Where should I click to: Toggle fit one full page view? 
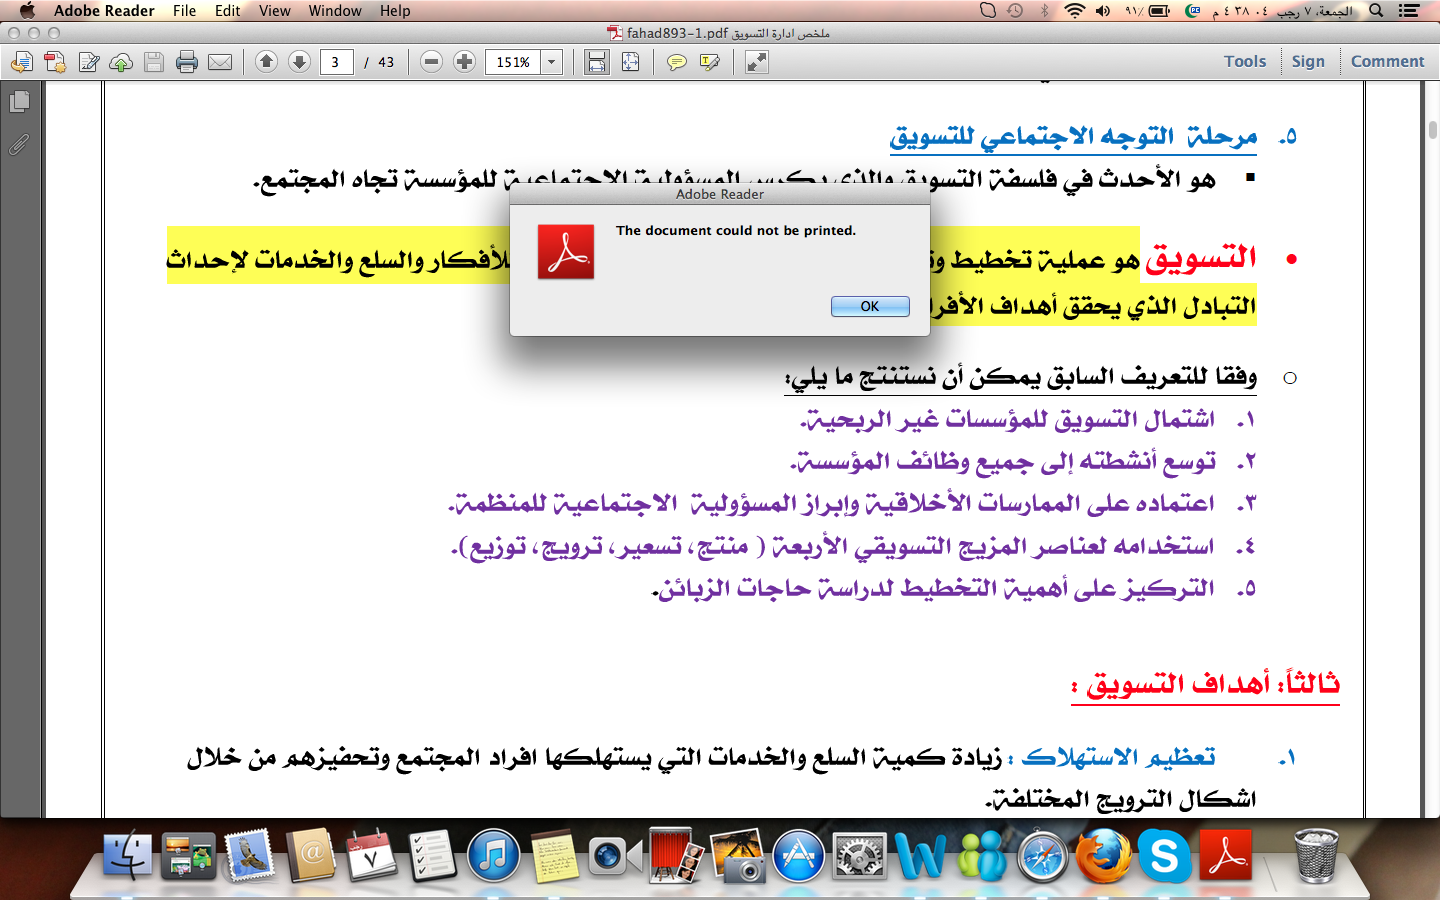pos(630,62)
